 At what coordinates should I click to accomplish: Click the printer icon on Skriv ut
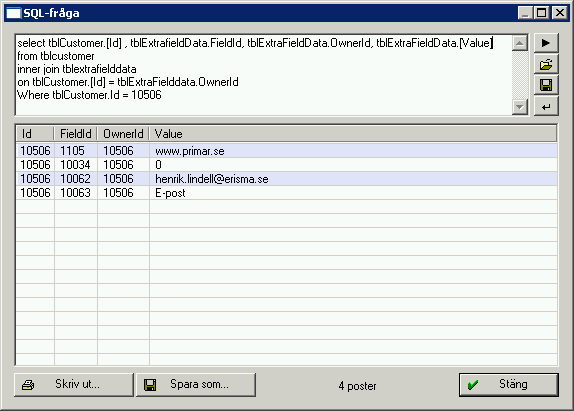(28, 385)
